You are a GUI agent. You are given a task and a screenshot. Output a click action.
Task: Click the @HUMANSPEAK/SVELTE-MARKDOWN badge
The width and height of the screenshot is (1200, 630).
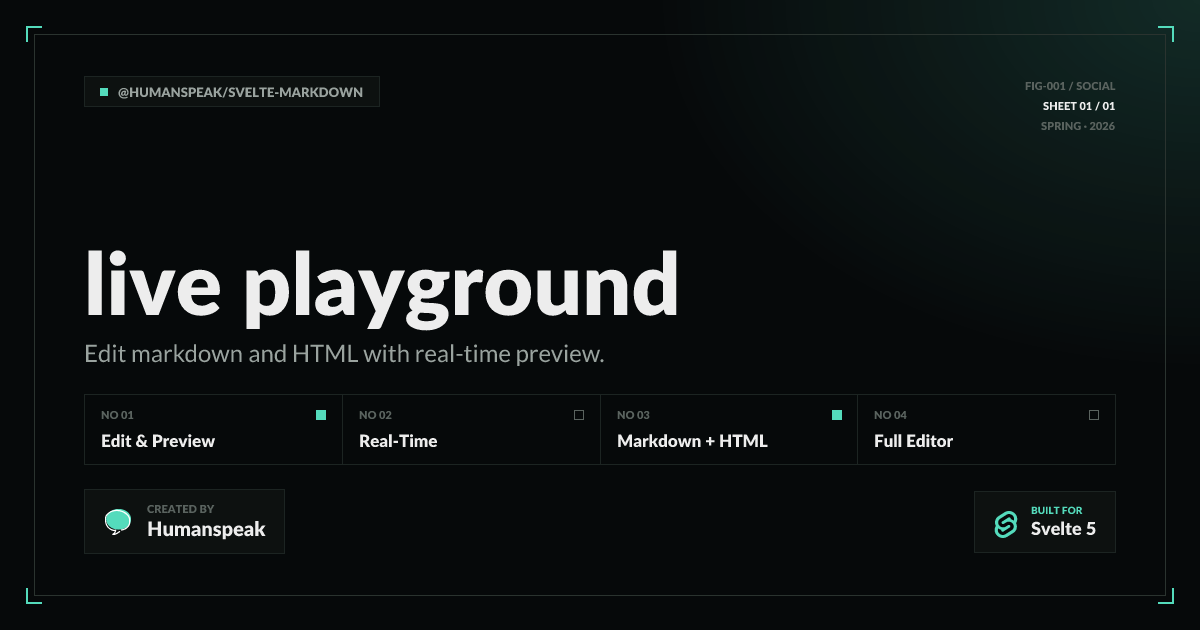tap(232, 92)
